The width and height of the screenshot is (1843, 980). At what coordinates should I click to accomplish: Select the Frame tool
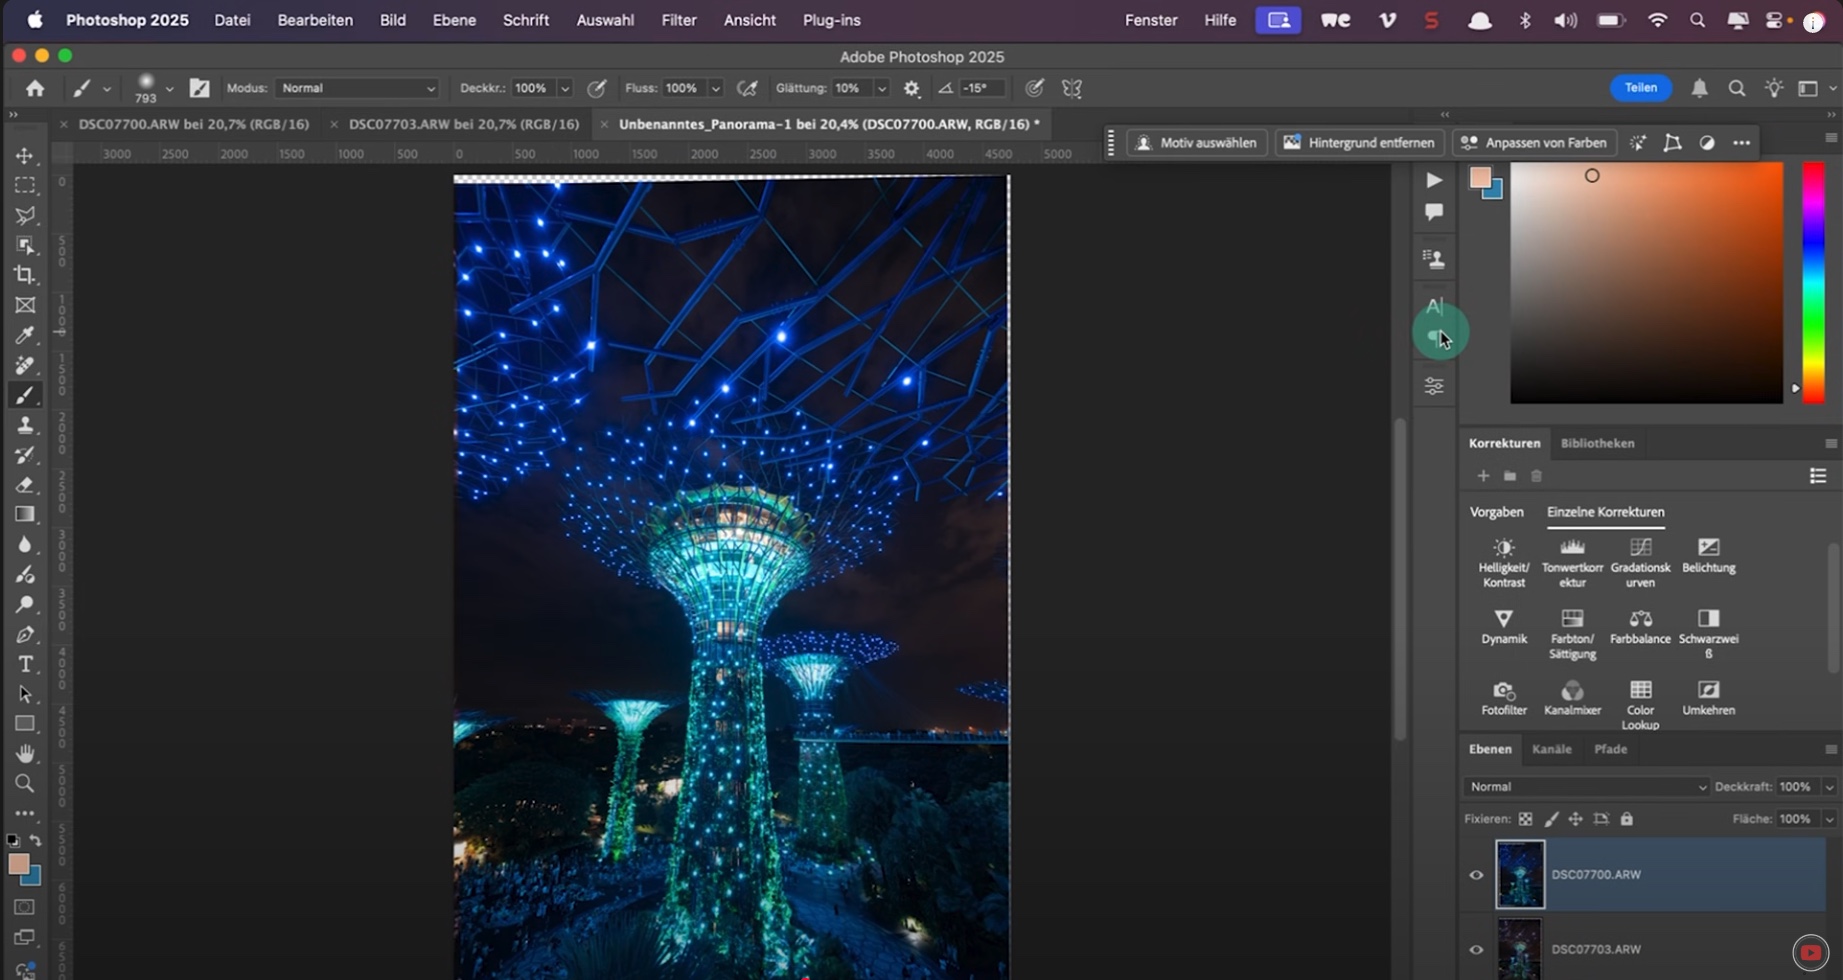25,305
